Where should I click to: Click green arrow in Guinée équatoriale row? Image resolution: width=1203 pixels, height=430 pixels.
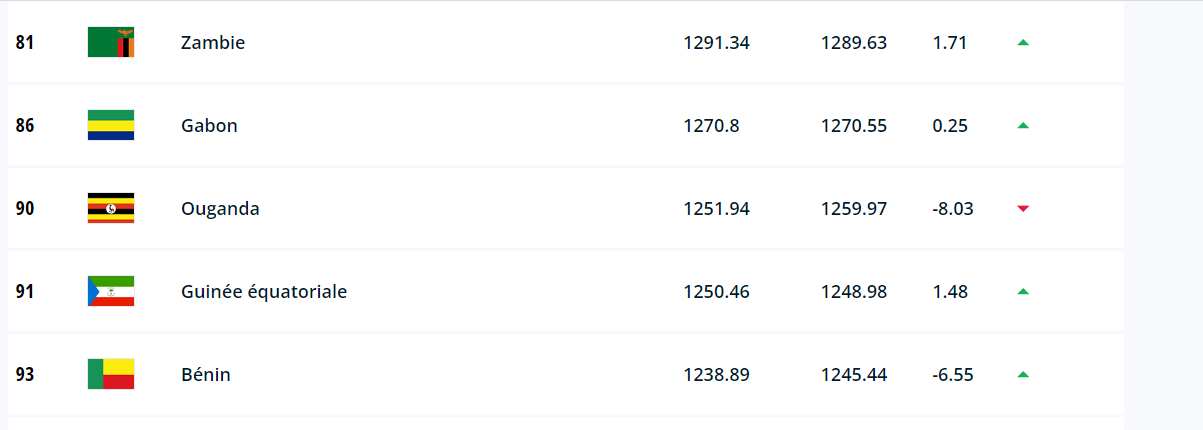pos(1023,292)
